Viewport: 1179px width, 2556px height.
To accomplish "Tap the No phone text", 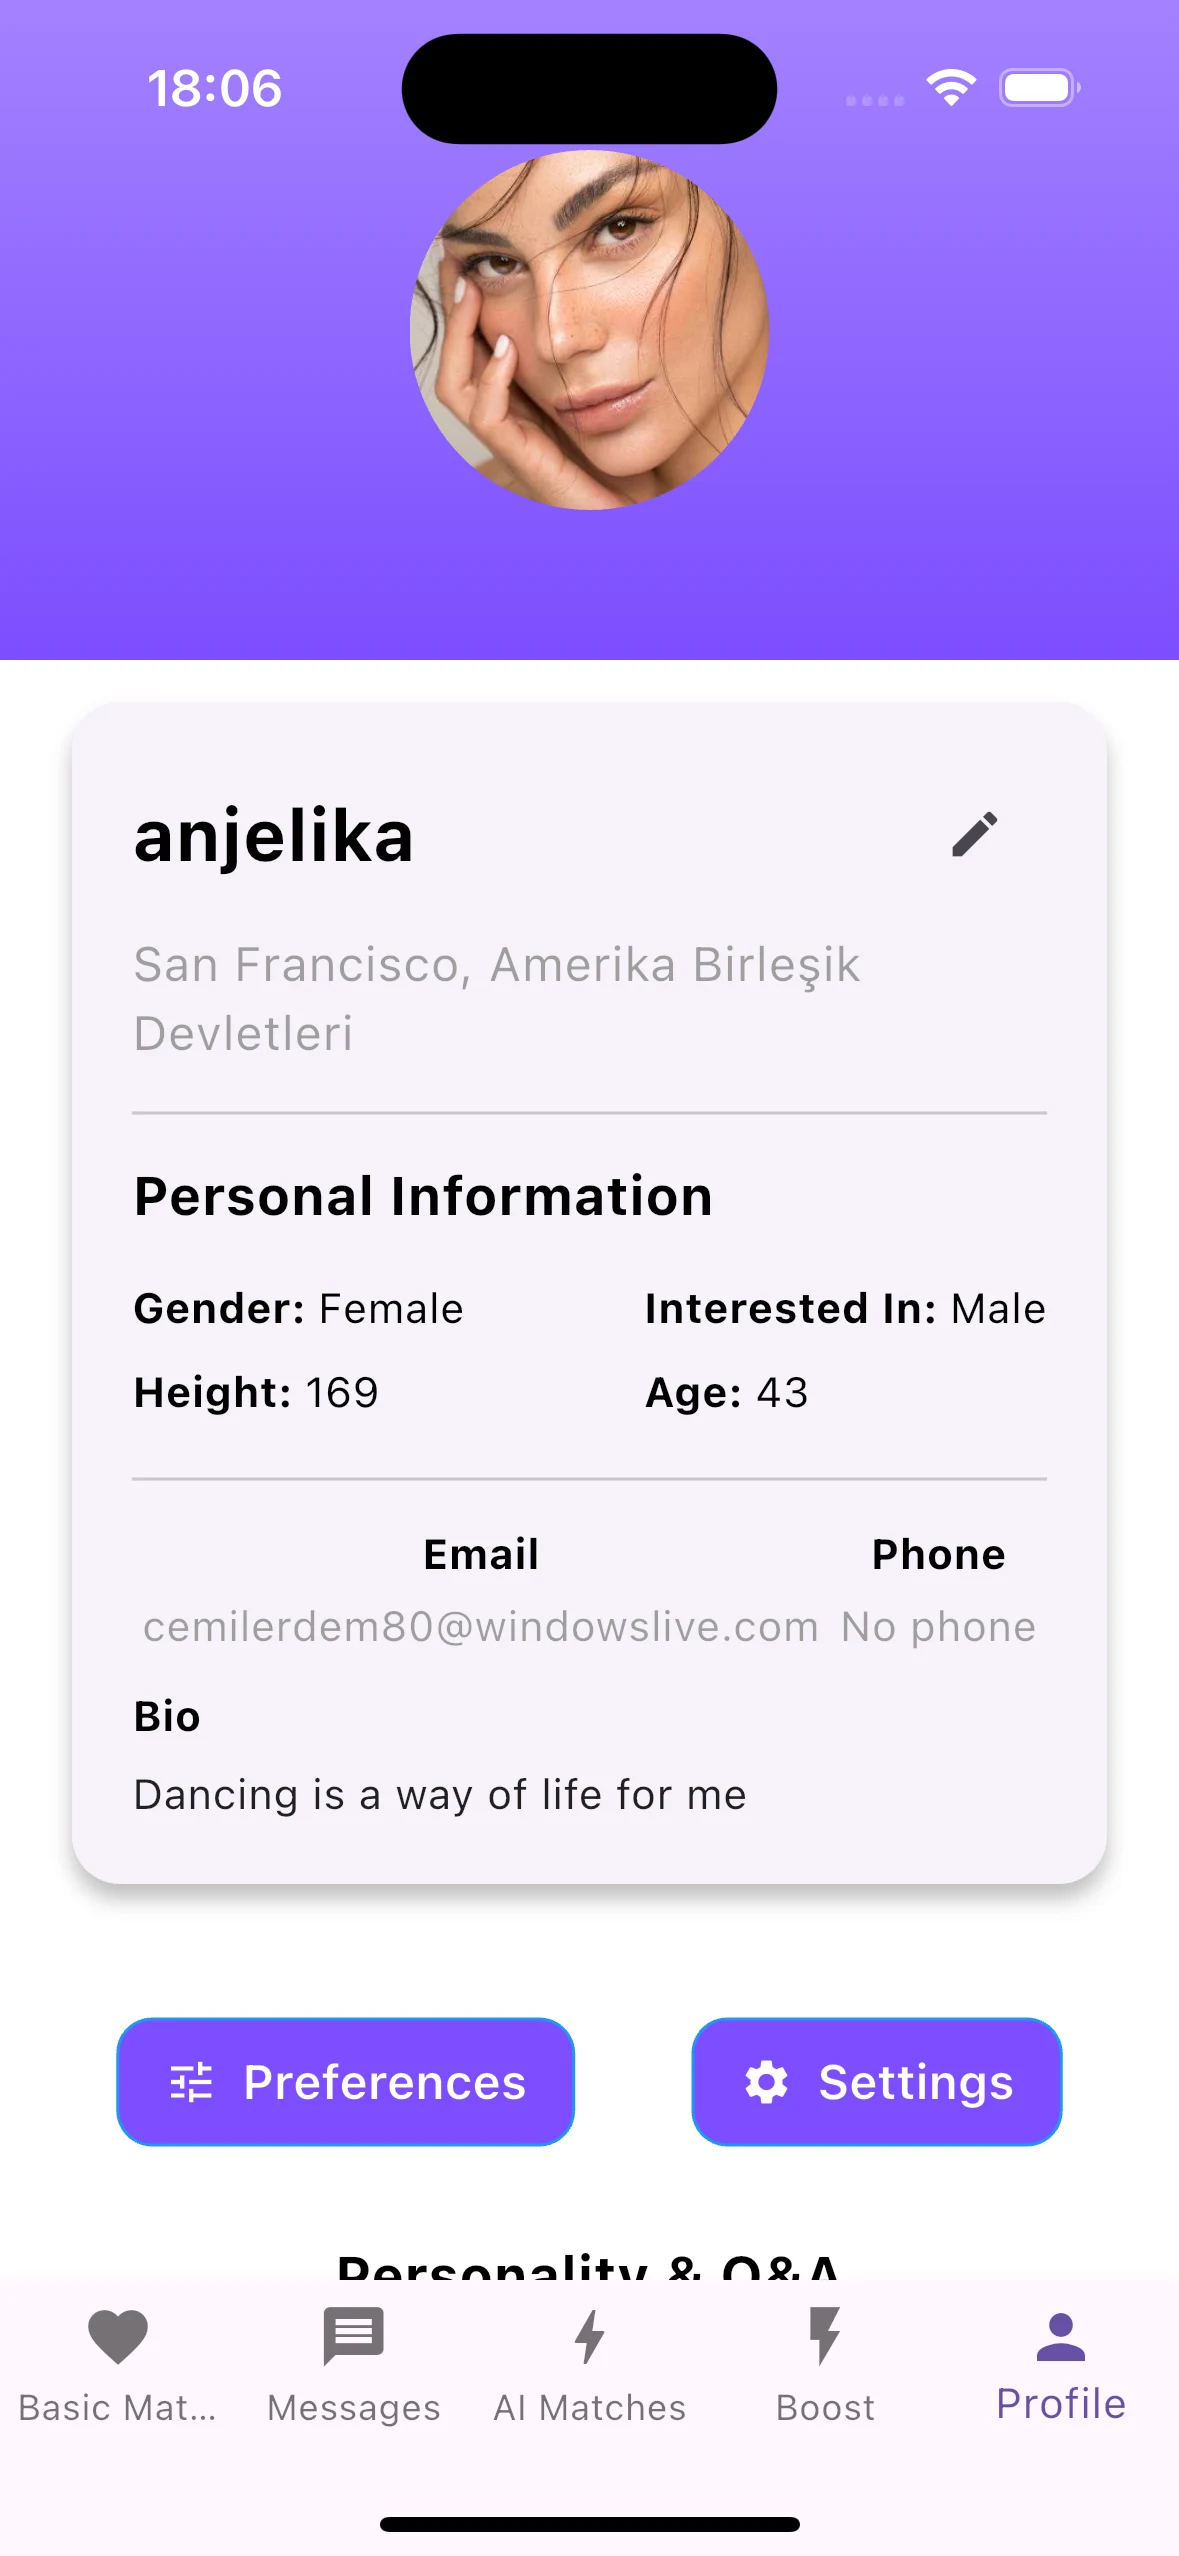I will 939,1627.
